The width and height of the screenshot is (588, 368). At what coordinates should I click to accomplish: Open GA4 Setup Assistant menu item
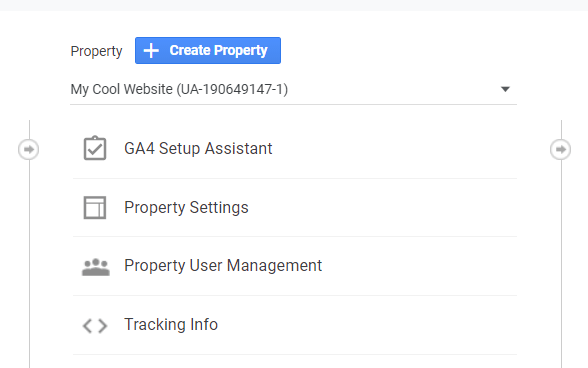click(x=198, y=149)
